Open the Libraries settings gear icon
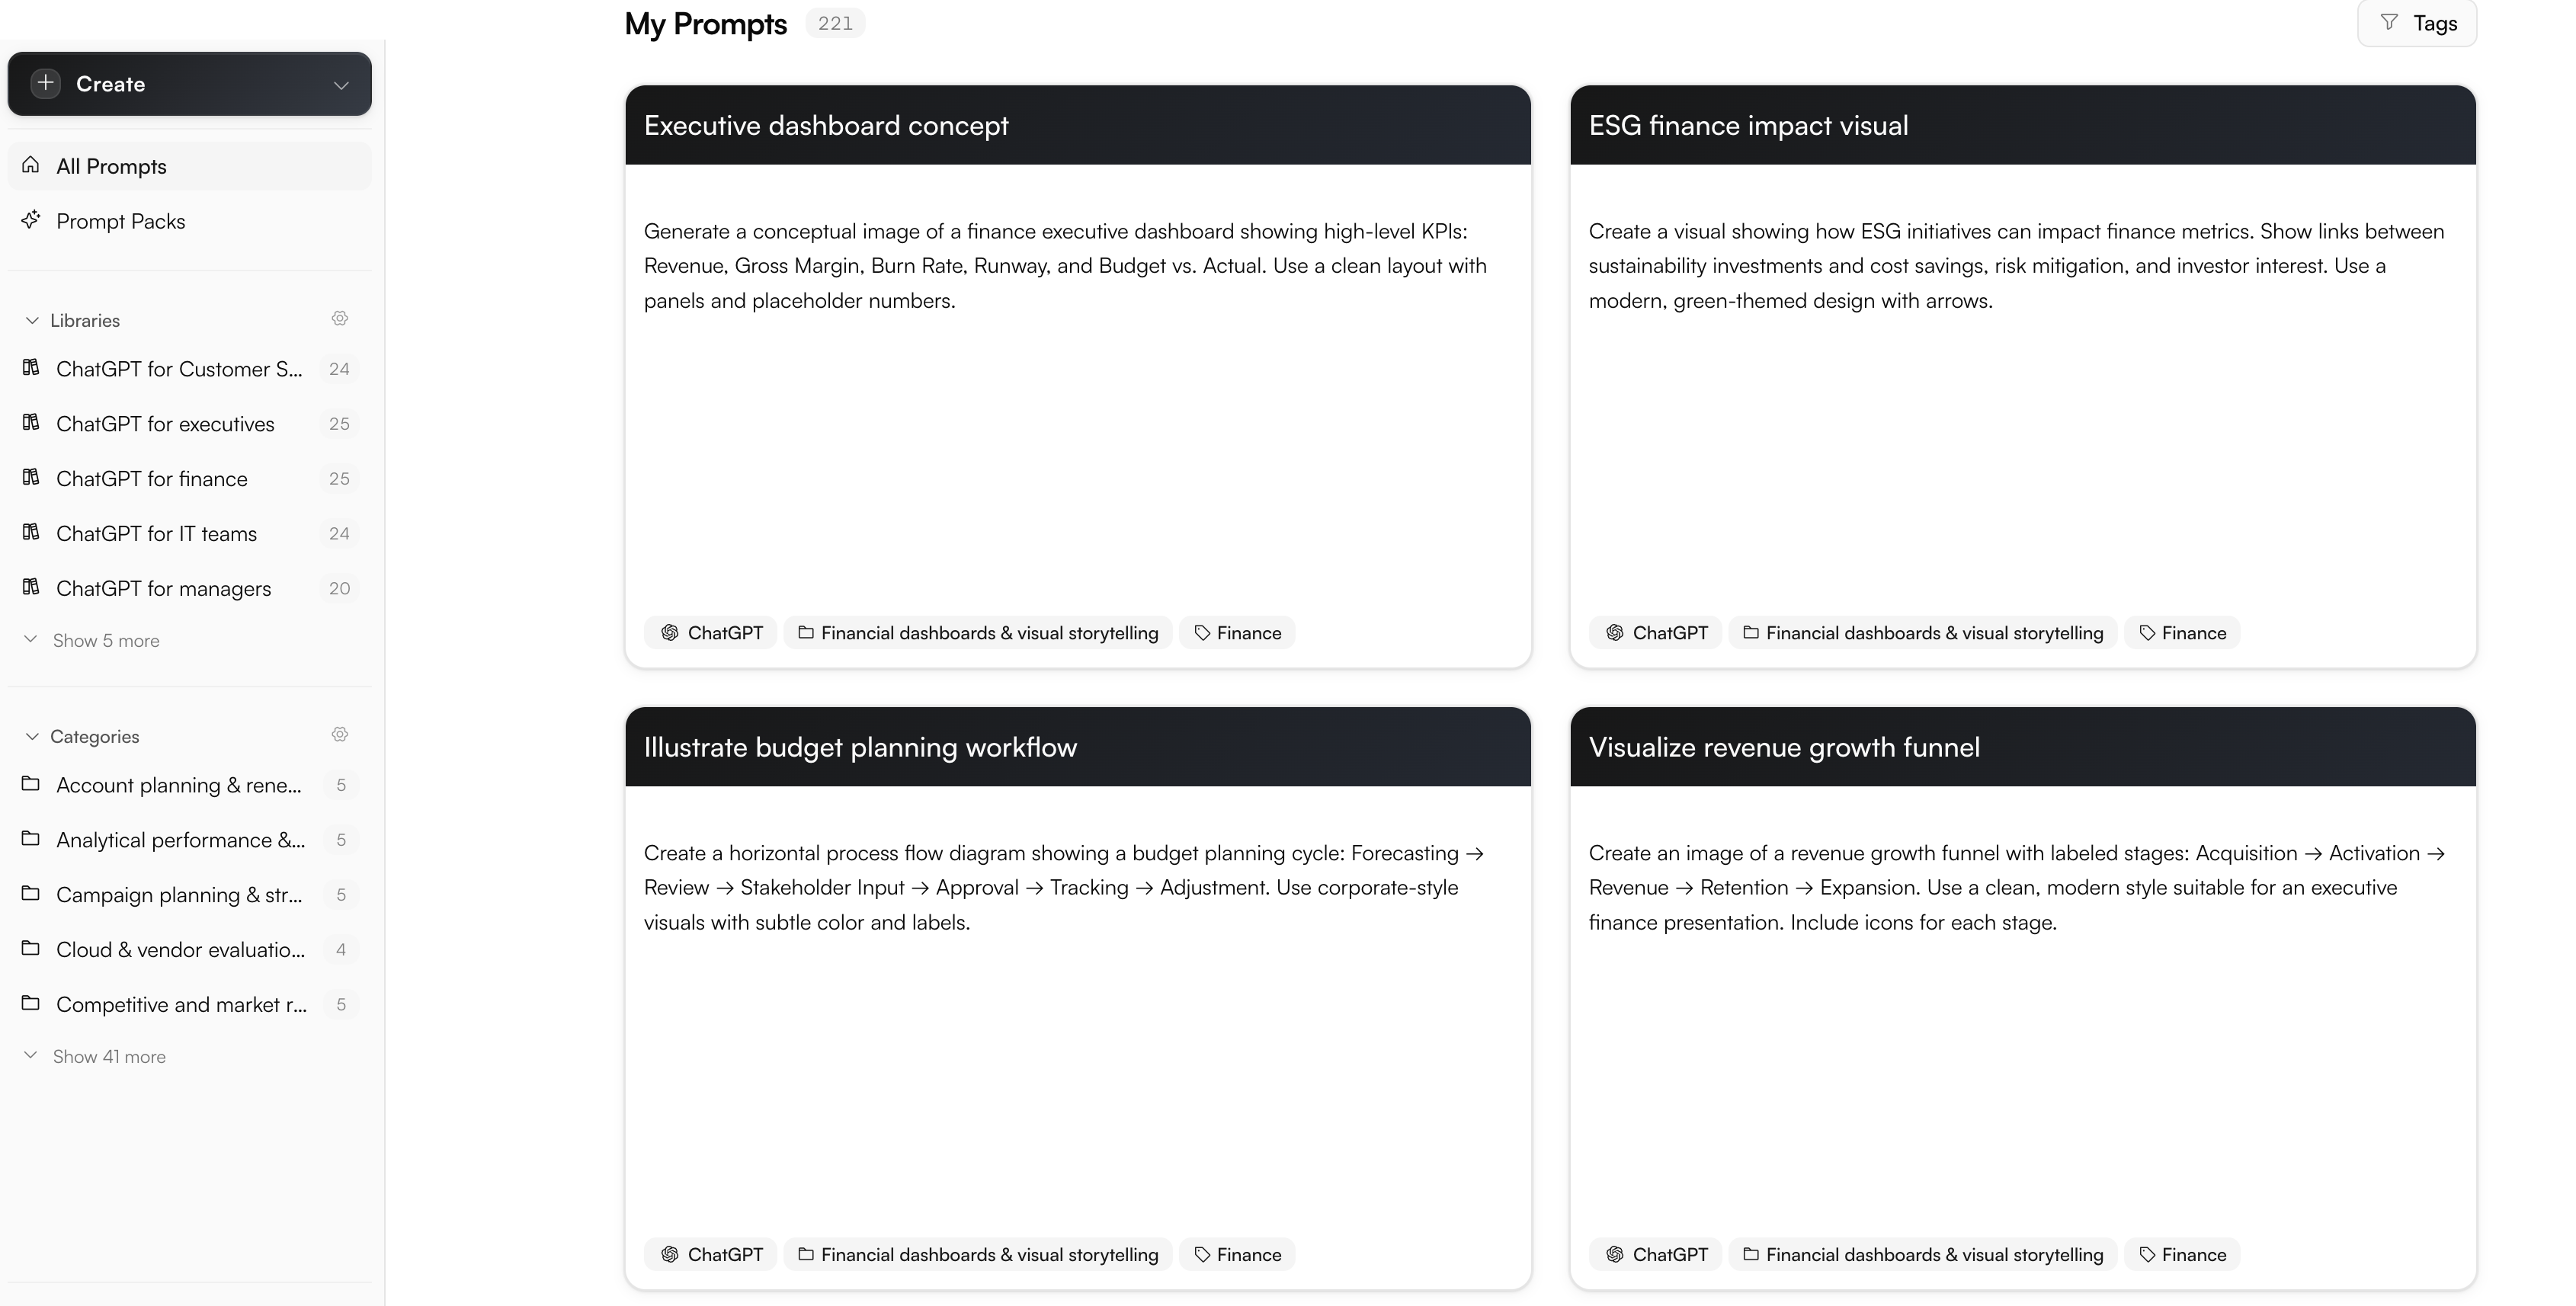 click(340, 319)
